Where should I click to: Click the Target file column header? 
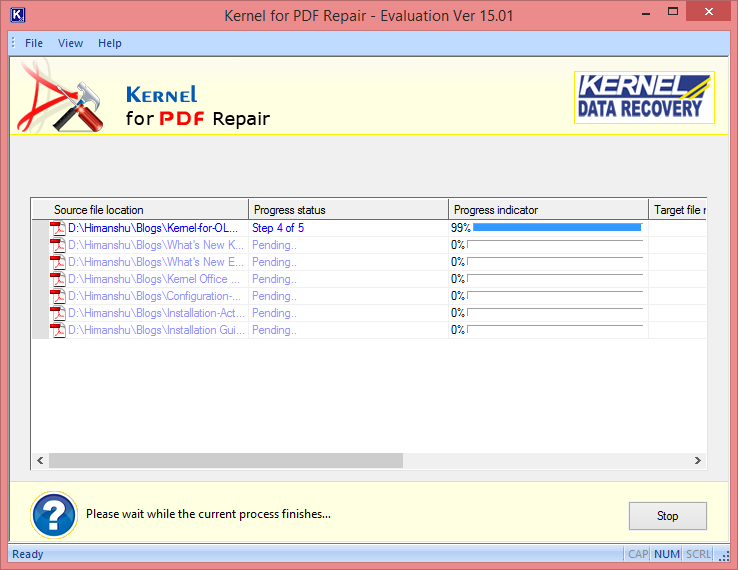677,209
